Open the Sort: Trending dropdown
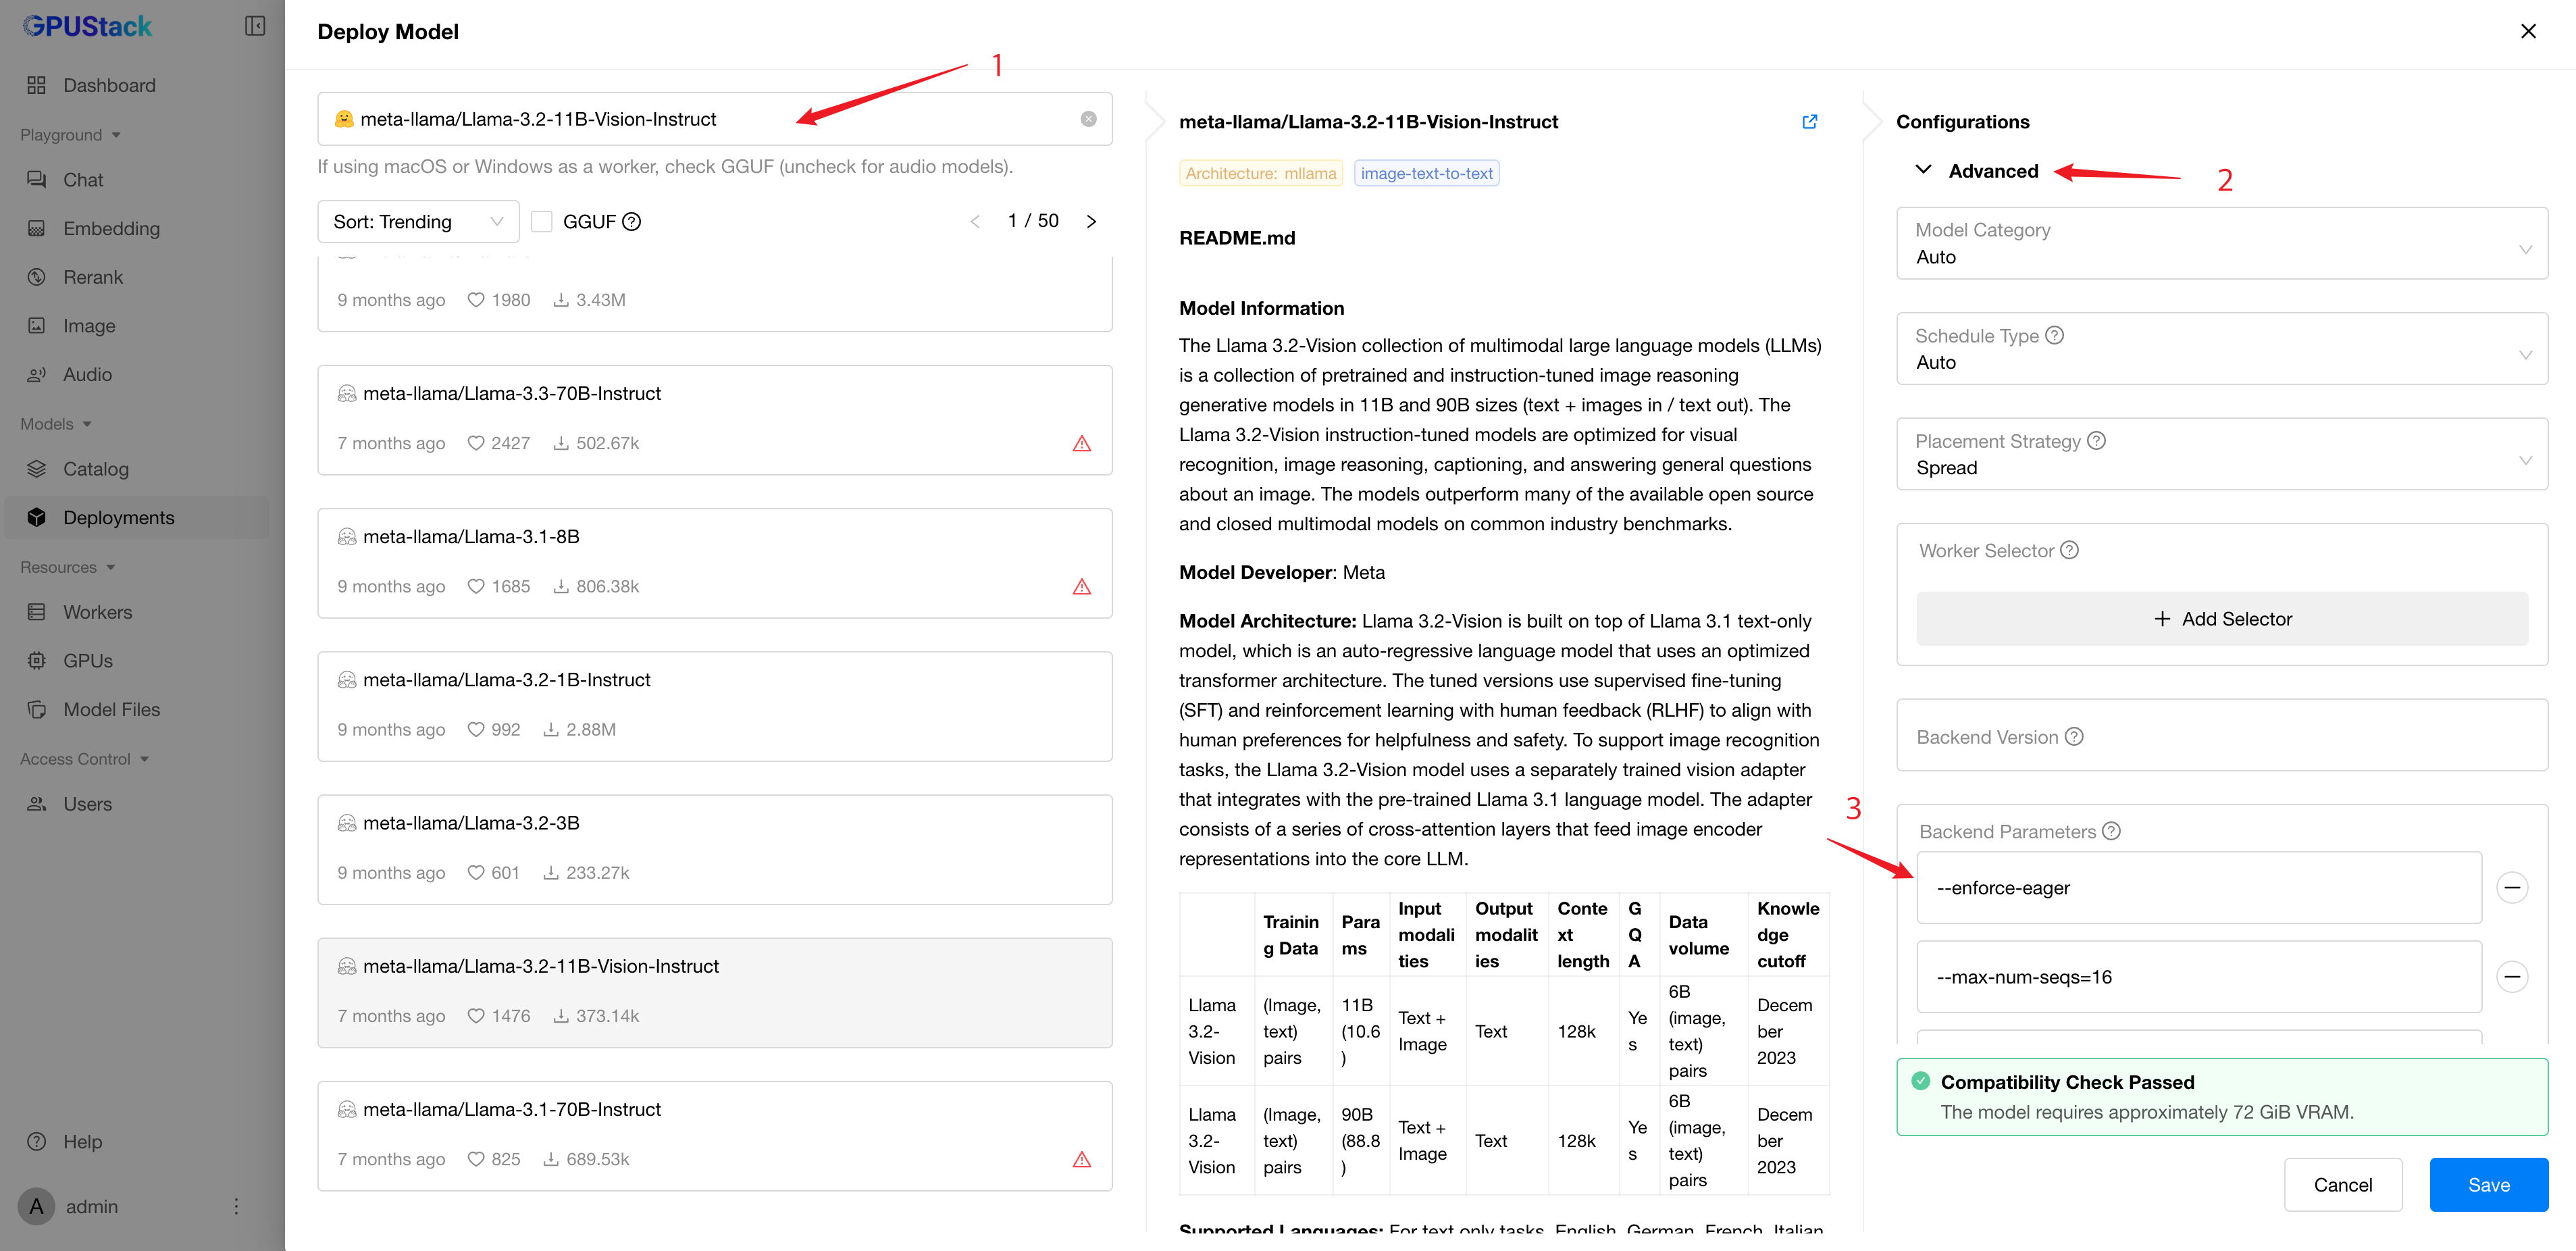 coord(418,221)
